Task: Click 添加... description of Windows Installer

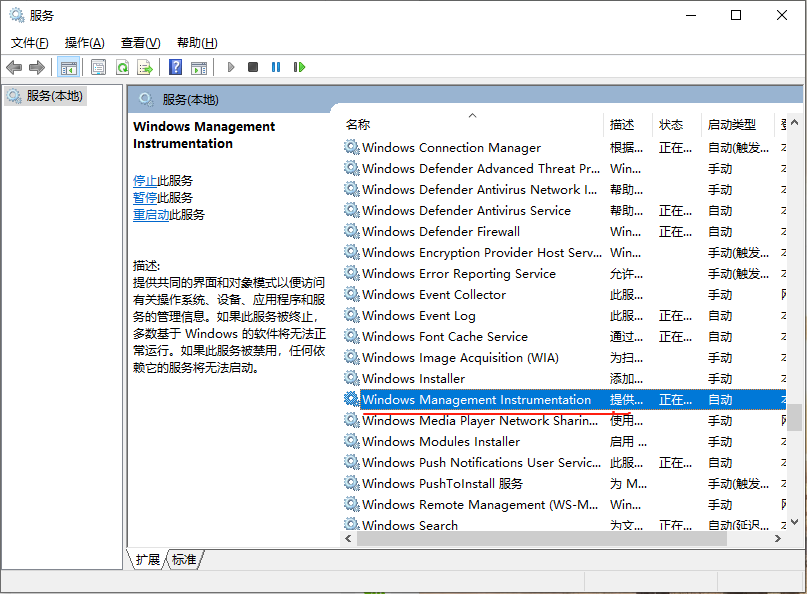Action: (x=626, y=379)
